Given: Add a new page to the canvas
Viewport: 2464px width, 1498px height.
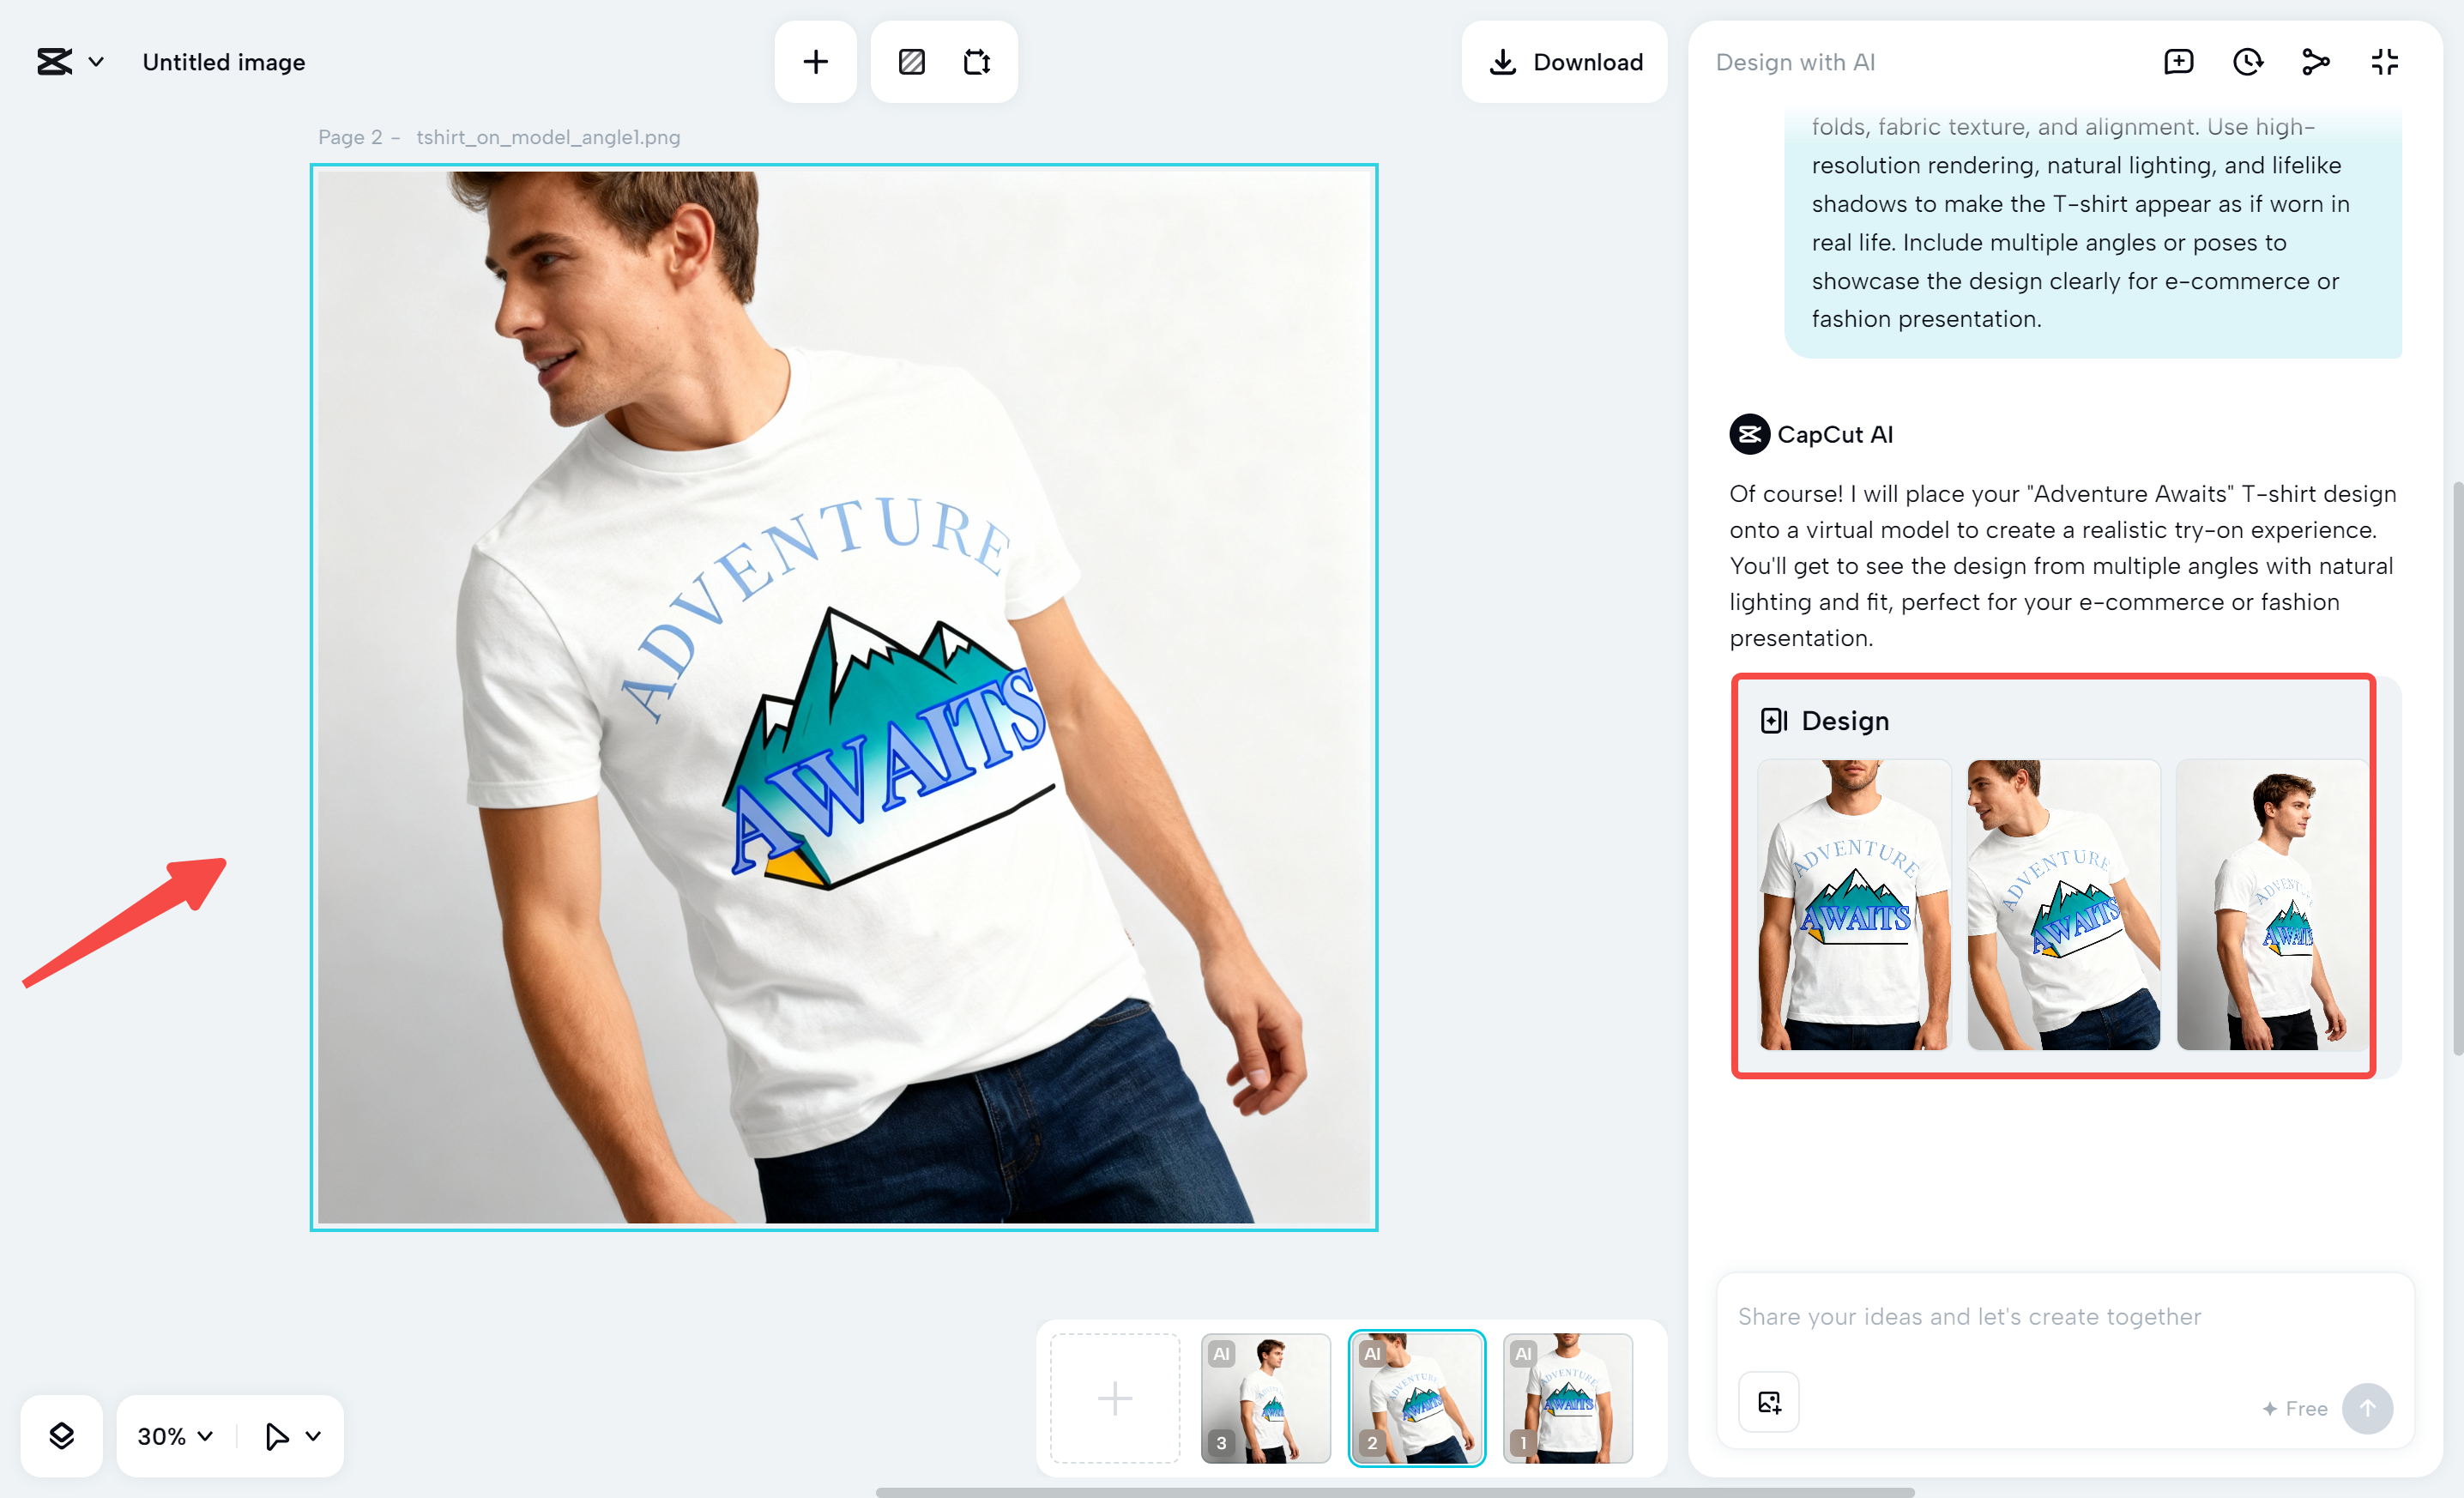Looking at the screenshot, I should [815, 61].
